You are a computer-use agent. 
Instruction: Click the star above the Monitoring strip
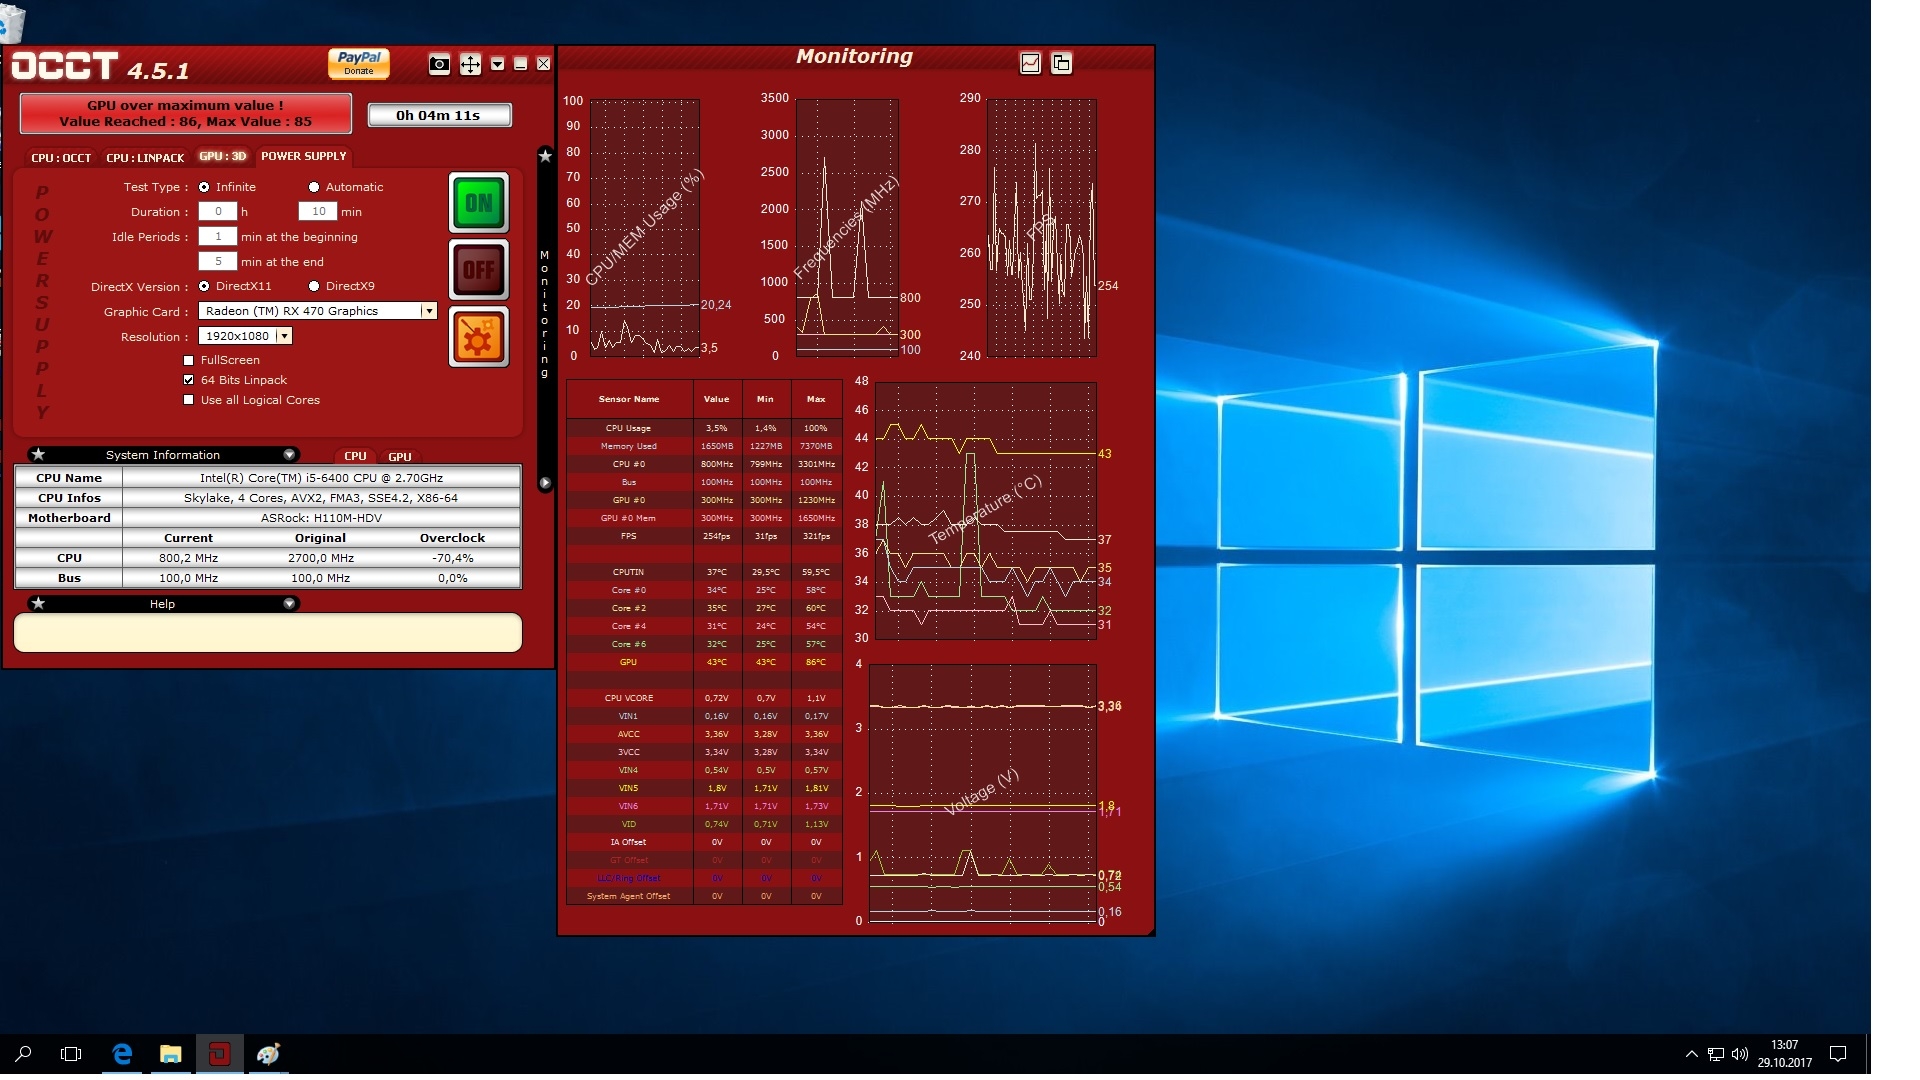(545, 156)
